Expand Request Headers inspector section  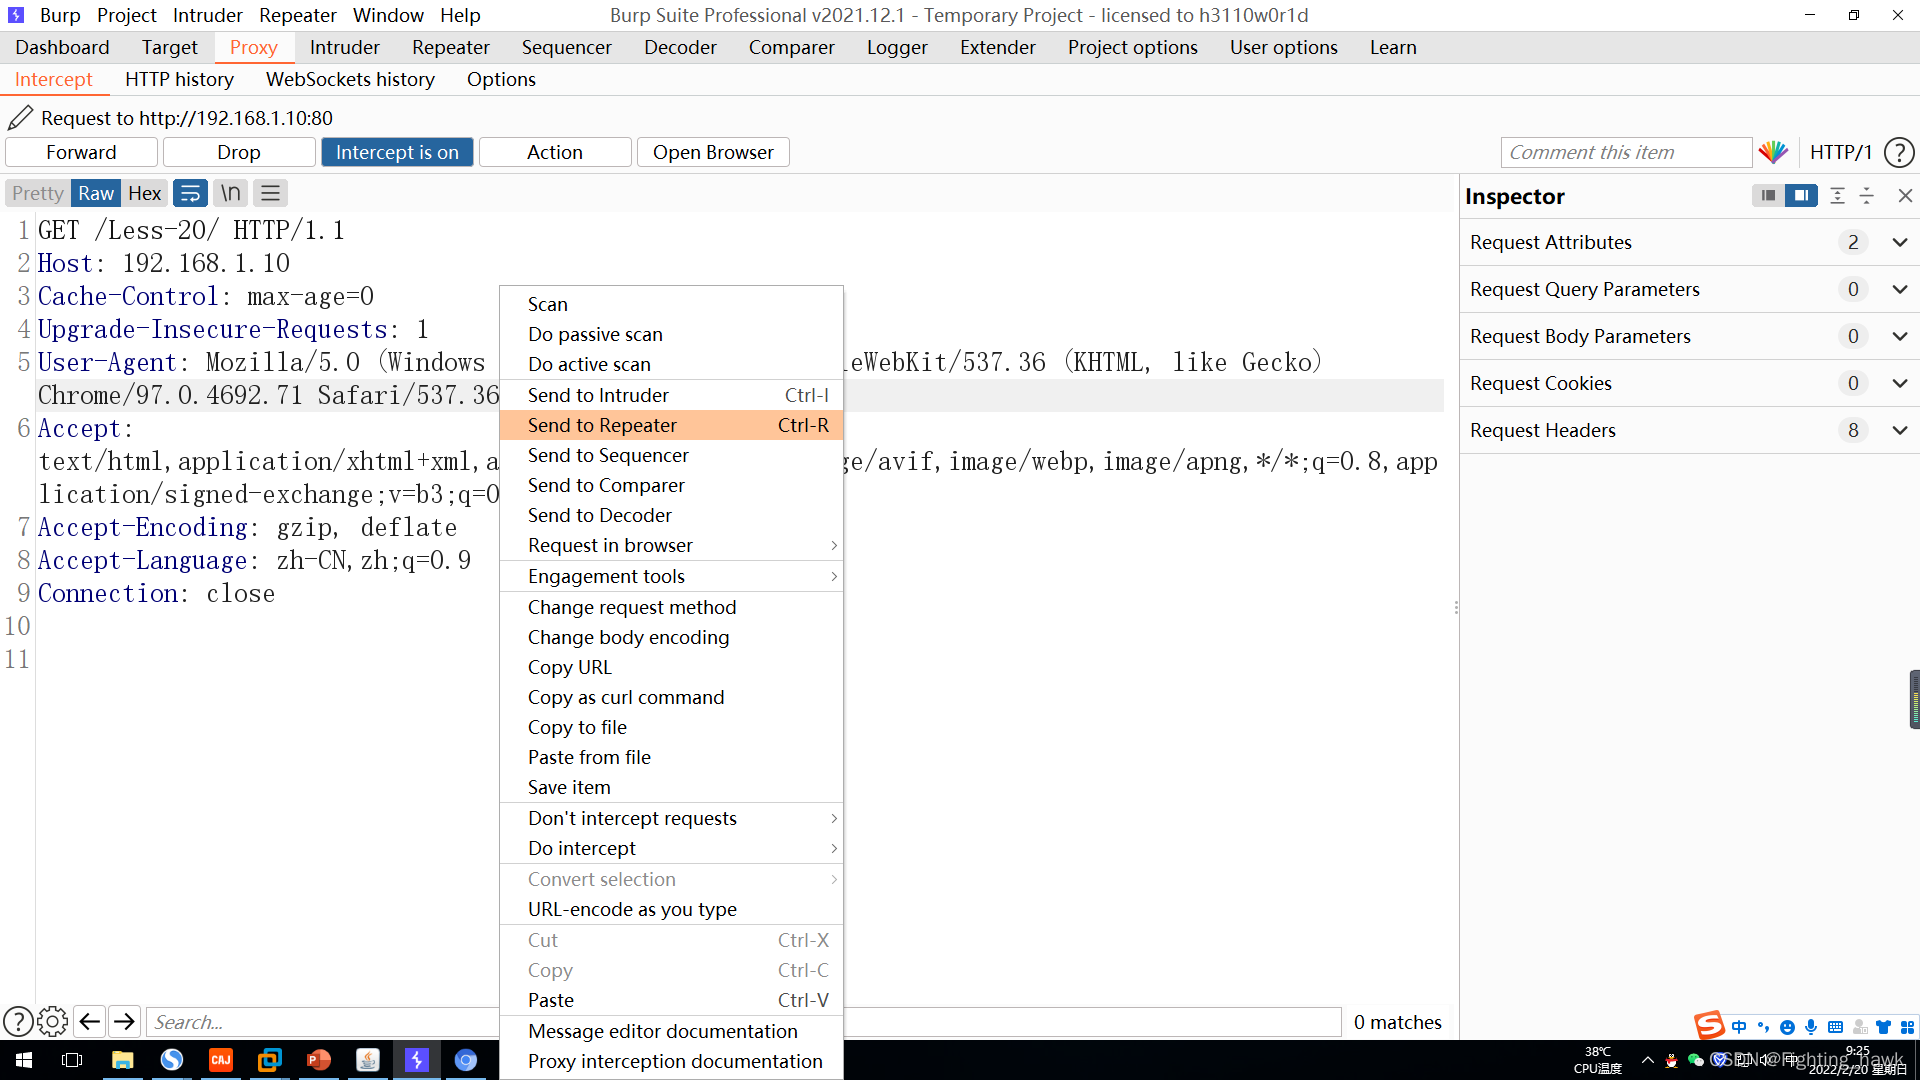(x=1899, y=429)
